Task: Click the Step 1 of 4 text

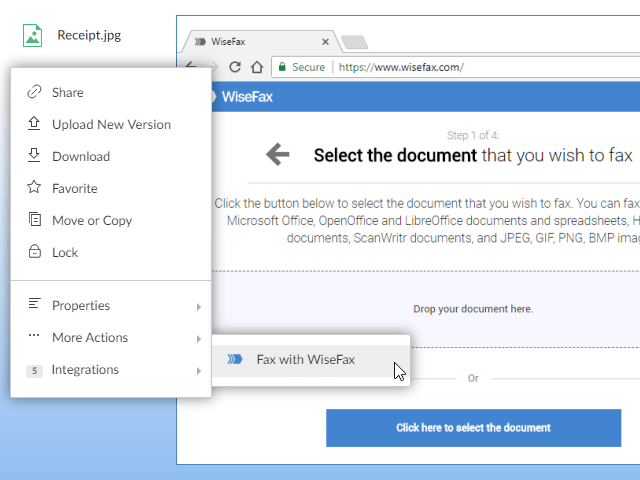Action: coord(473,136)
